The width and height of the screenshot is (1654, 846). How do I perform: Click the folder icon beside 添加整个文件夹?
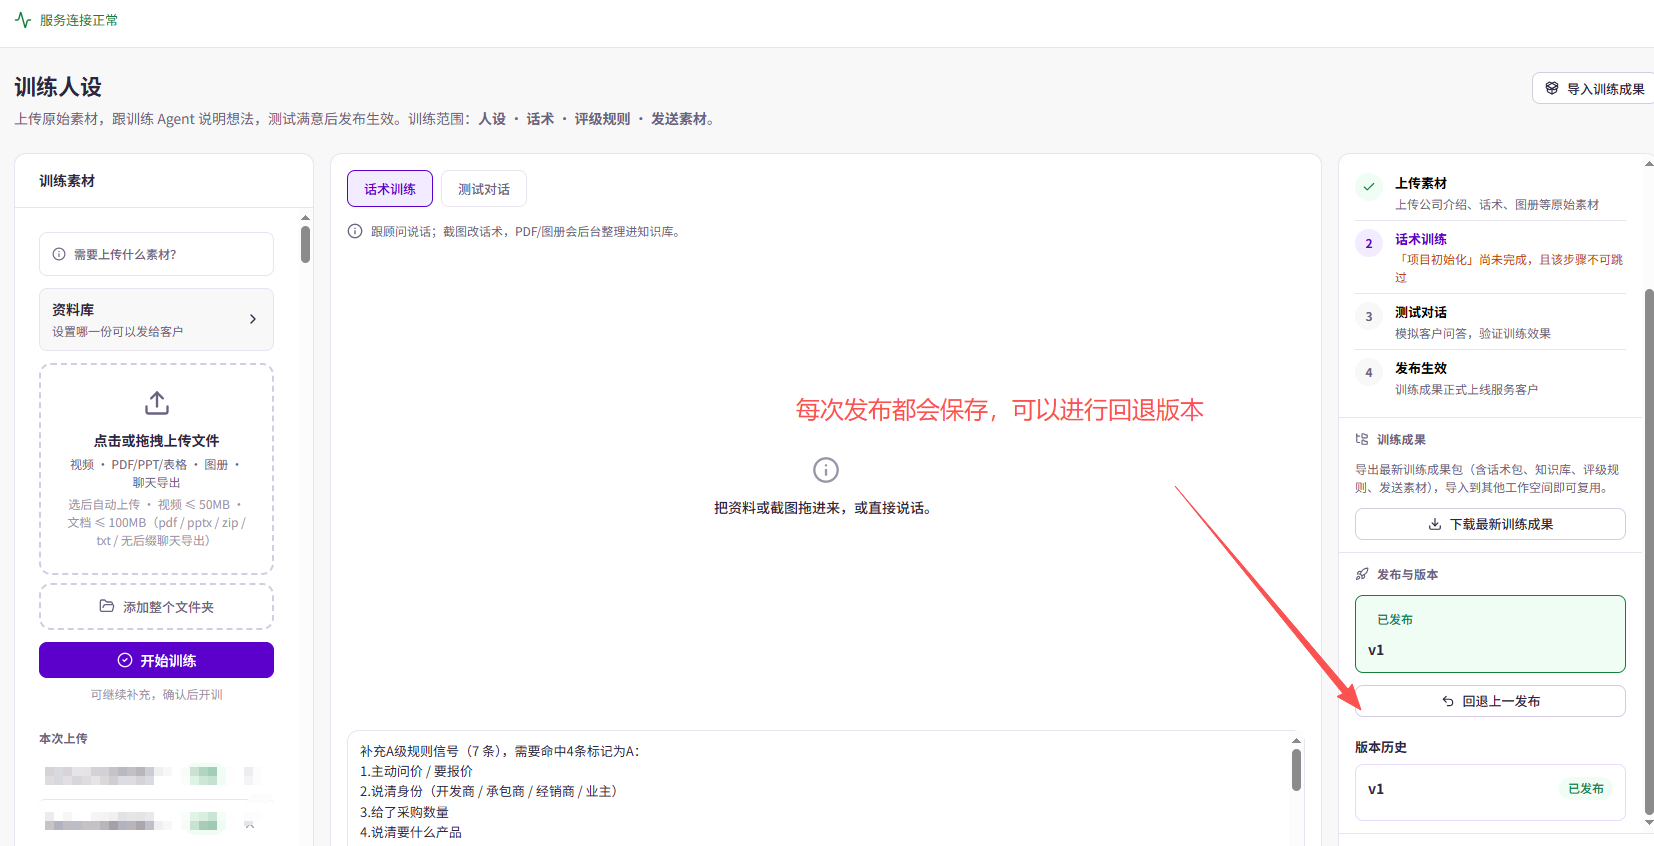pyautogui.click(x=107, y=606)
